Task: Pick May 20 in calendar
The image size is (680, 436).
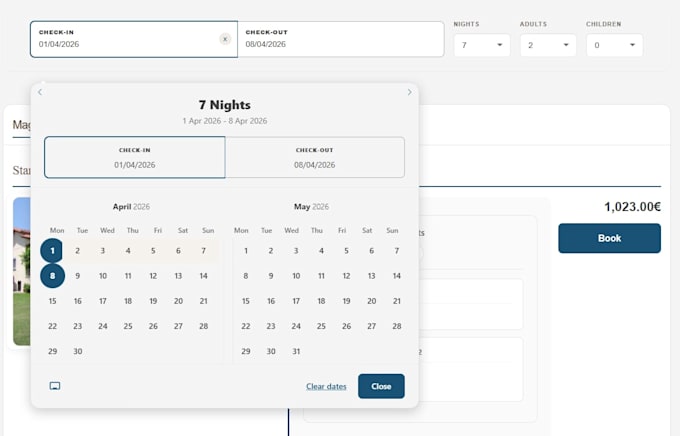Action: [x=372, y=301]
